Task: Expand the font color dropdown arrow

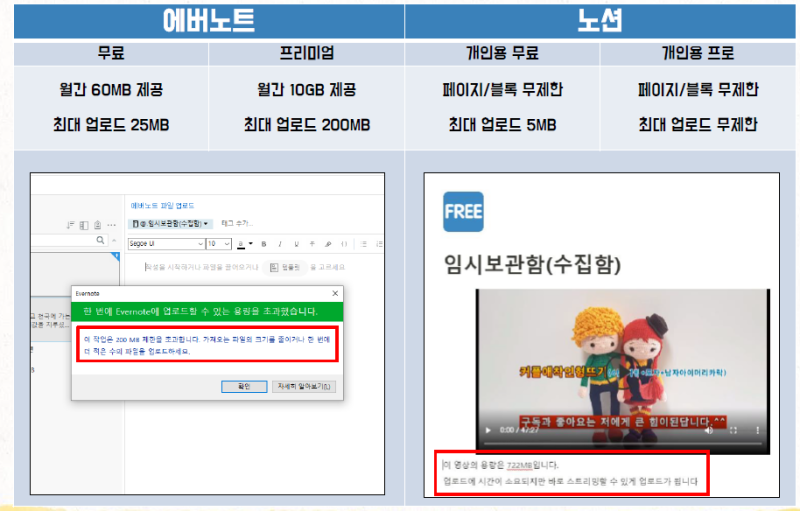Action: coord(251,243)
